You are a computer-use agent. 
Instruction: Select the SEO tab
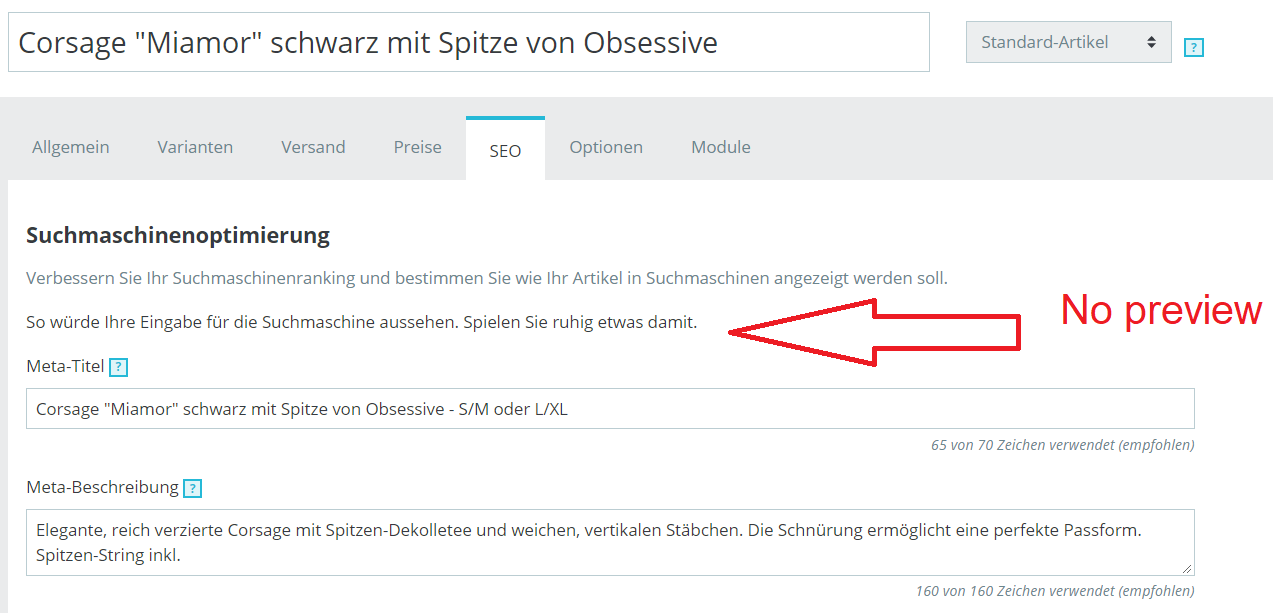[505, 150]
